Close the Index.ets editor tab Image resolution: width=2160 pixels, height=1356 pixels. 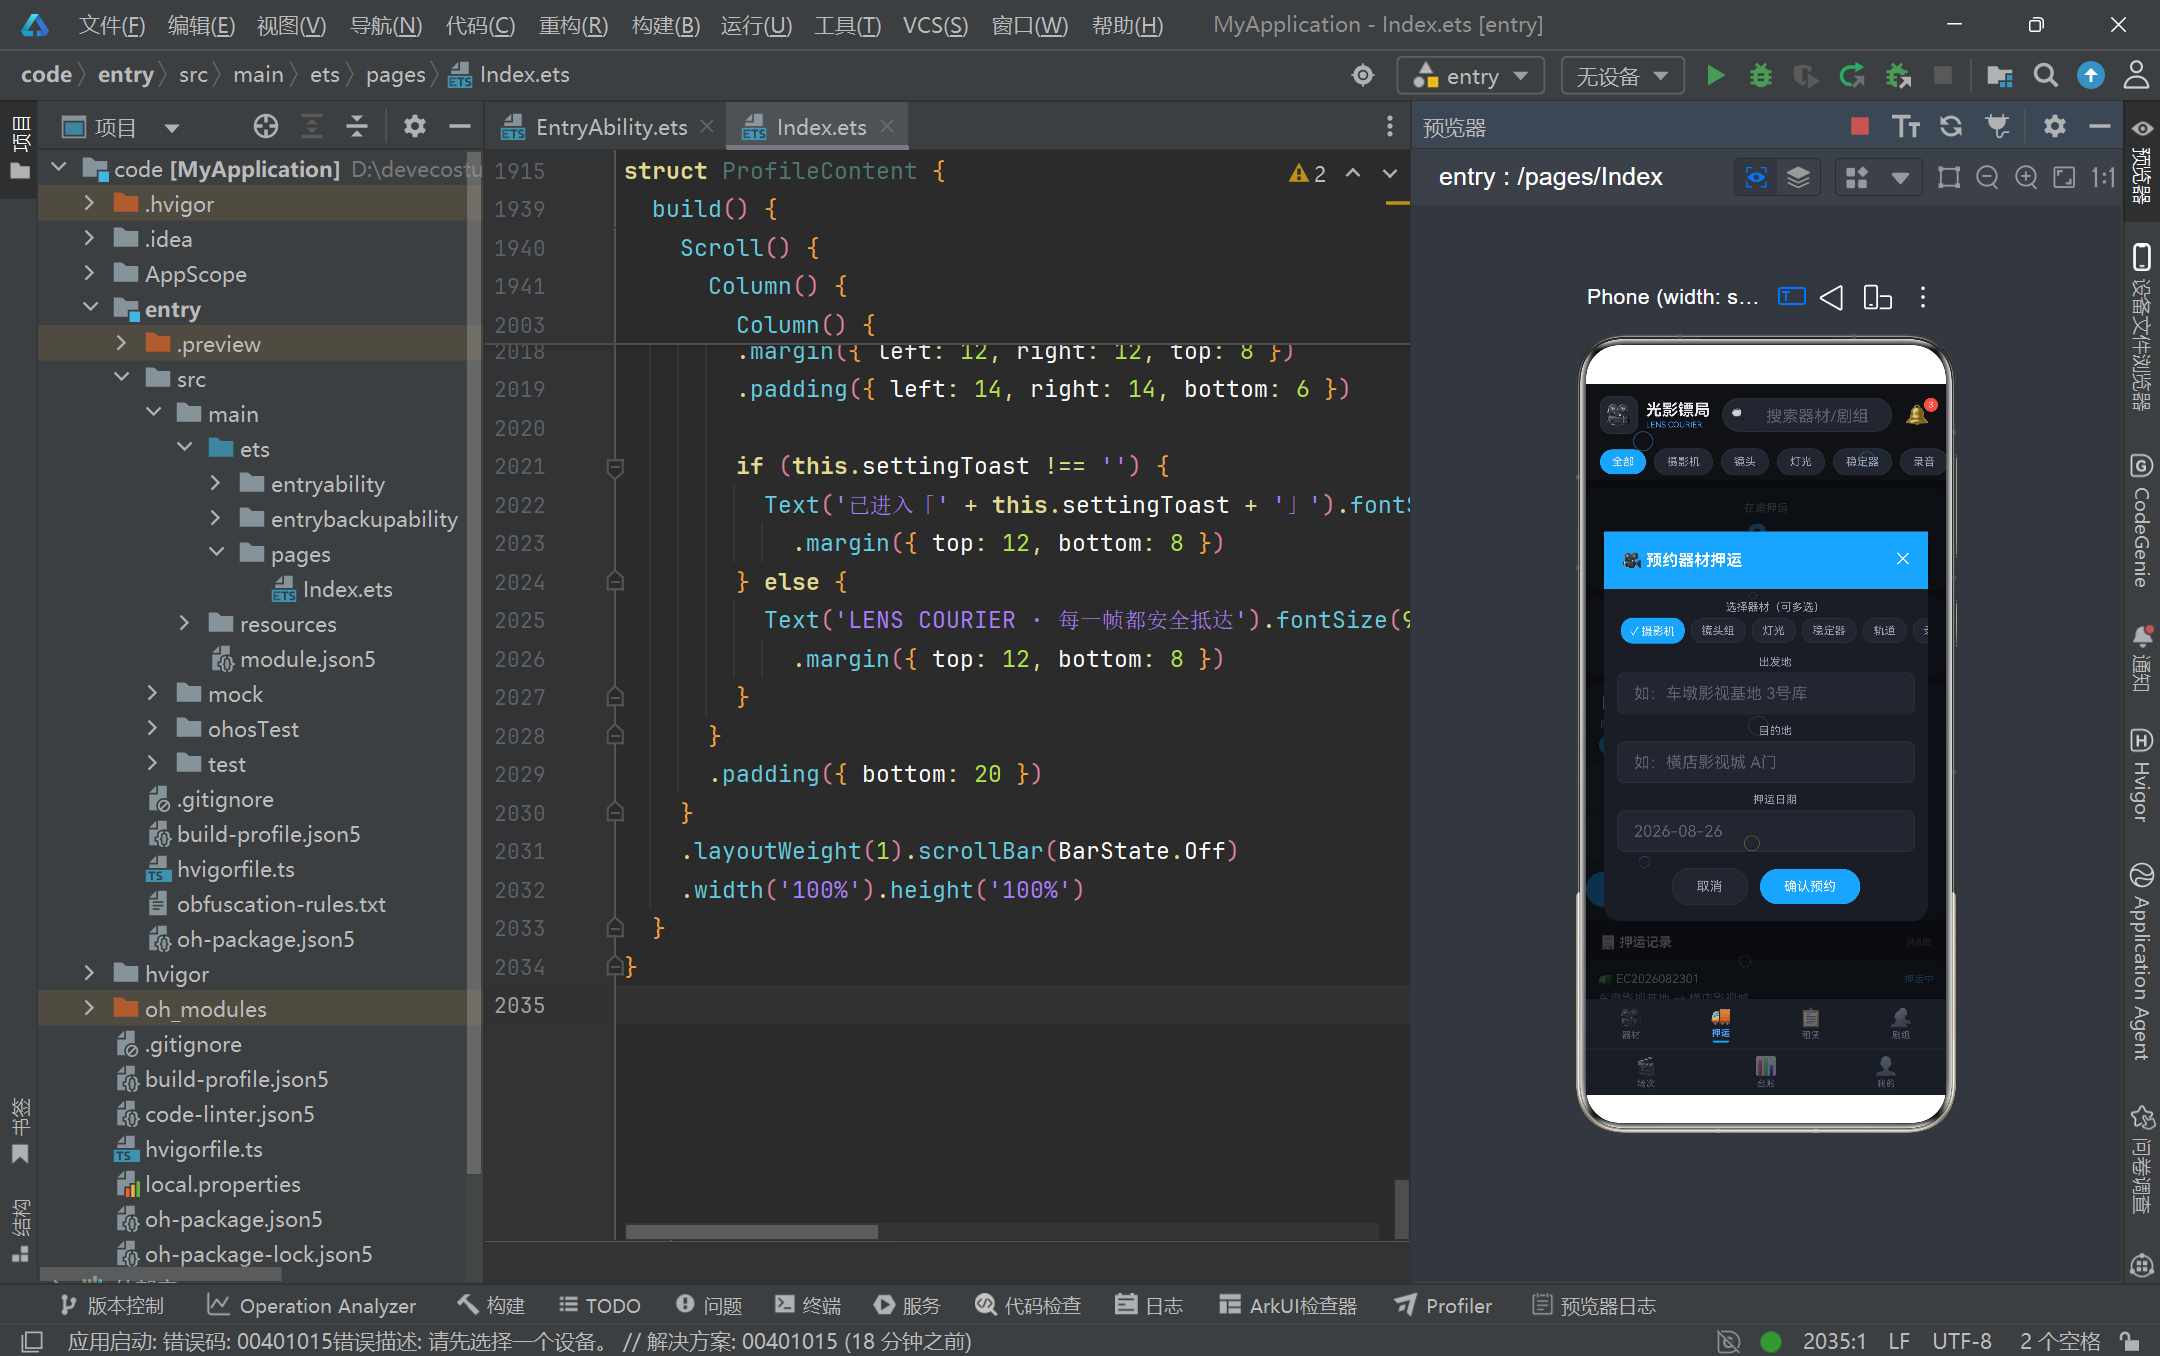[x=887, y=127]
